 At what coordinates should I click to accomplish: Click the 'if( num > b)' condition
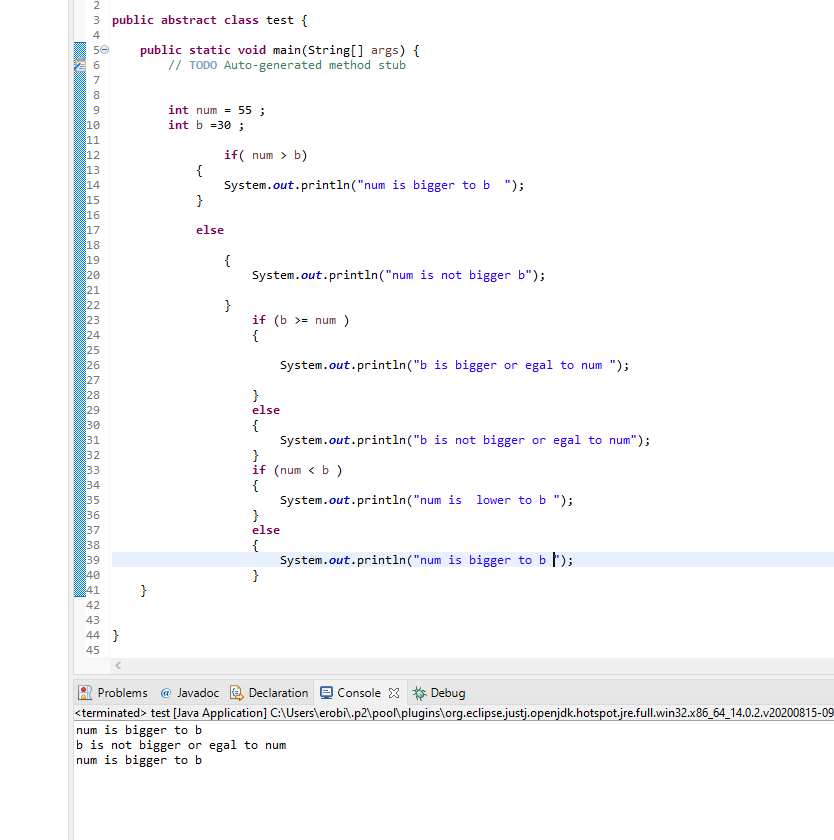[x=266, y=155]
